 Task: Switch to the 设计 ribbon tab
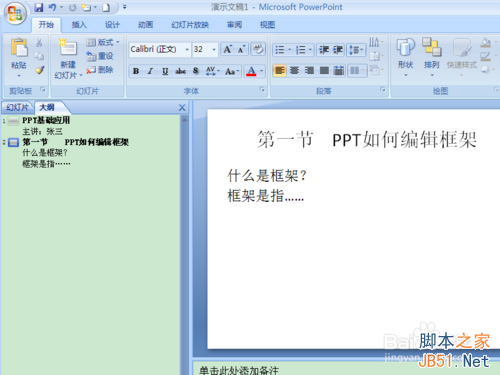pyautogui.click(x=112, y=25)
